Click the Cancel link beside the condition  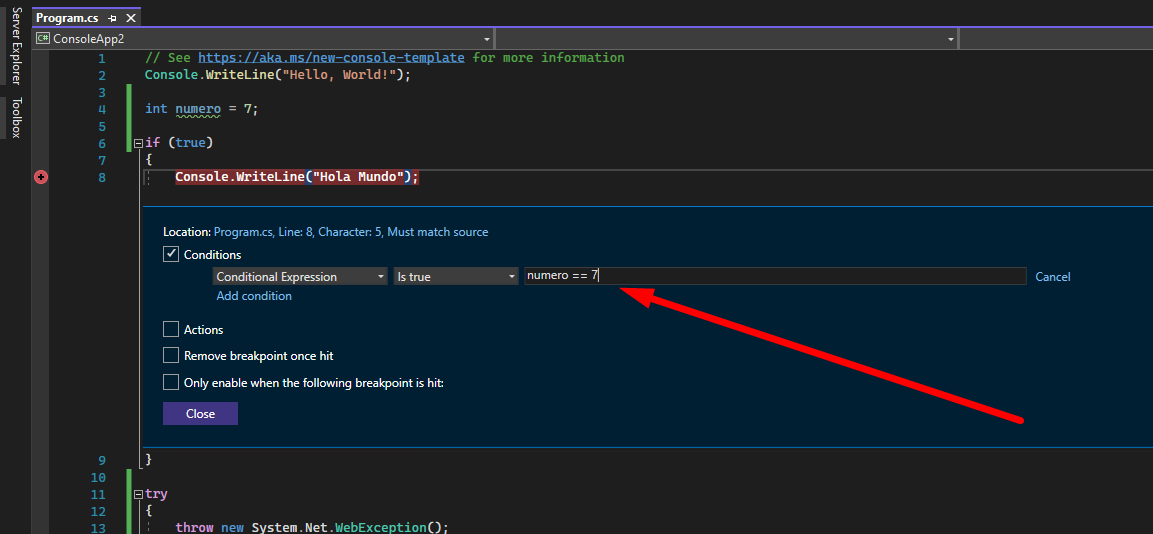coord(1052,277)
